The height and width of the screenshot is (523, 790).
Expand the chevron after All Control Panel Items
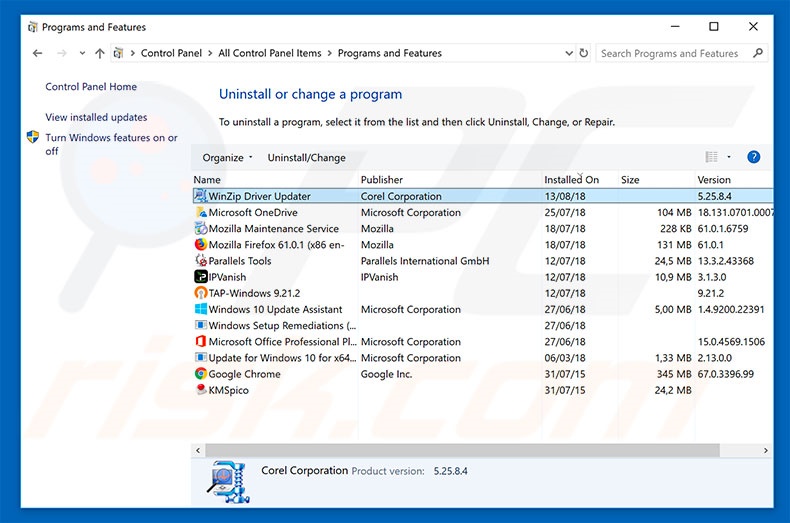330,53
